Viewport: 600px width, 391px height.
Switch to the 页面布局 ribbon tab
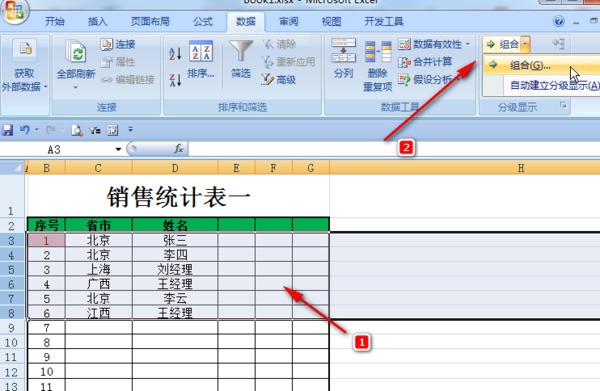(x=150, y=21)
